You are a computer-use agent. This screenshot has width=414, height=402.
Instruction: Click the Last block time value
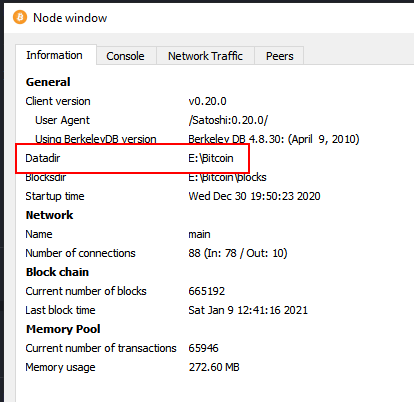pos(248,310)
